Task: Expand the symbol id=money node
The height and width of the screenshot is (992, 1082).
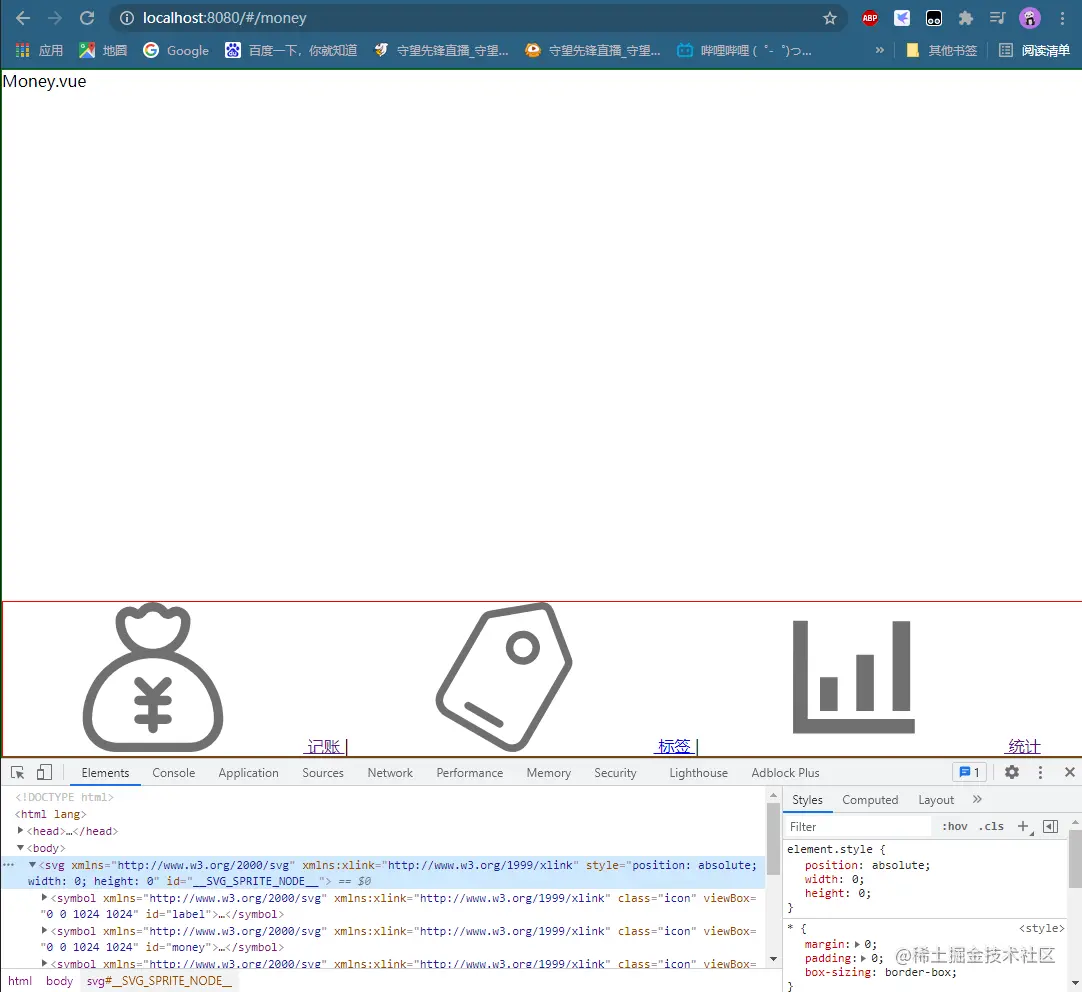Action: pyautogui.click(x=44, y=931)
